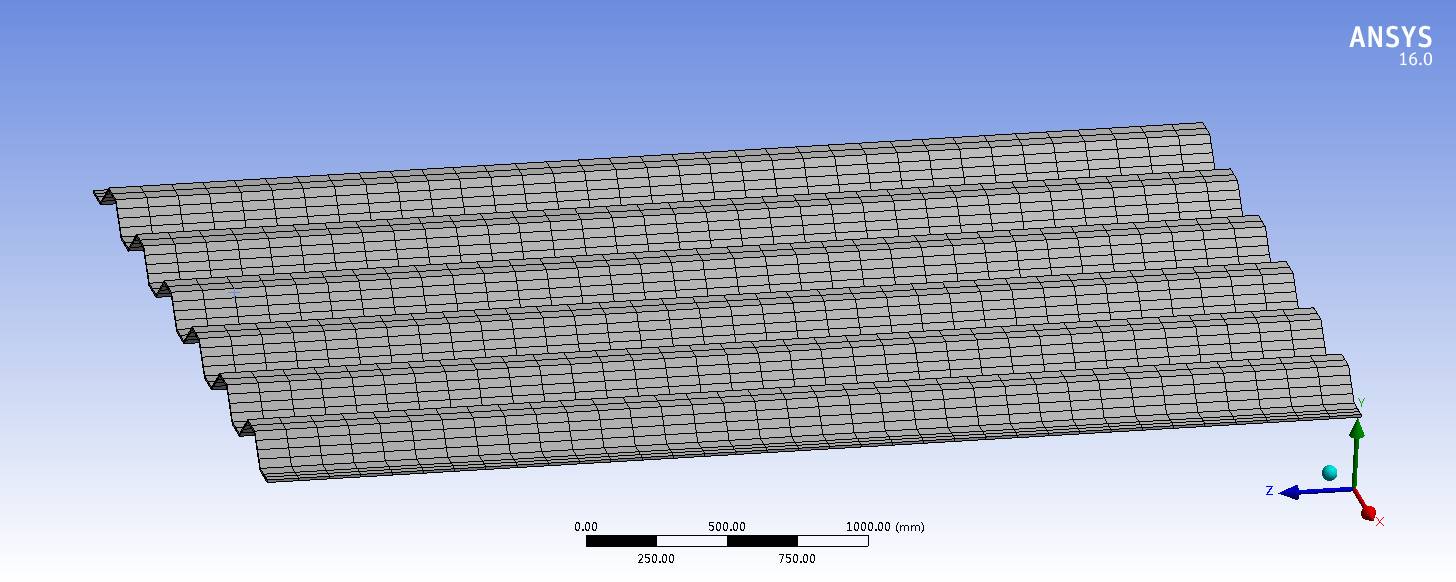Click the 250.00 scale label
Image resolution: width=1456 pixels, height=582 pixels.
[656, 559]
